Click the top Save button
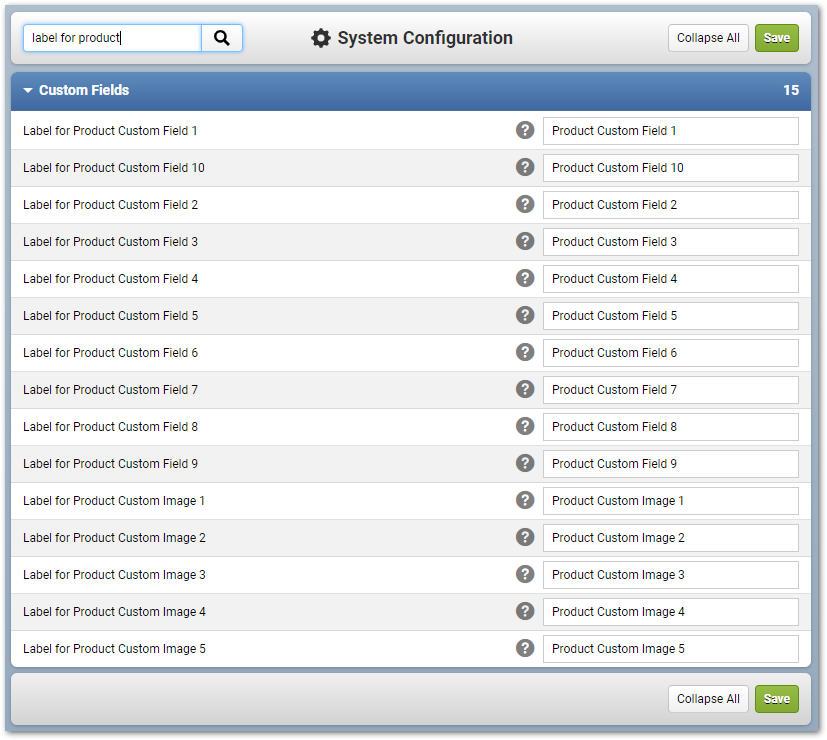 coord(776,38)
